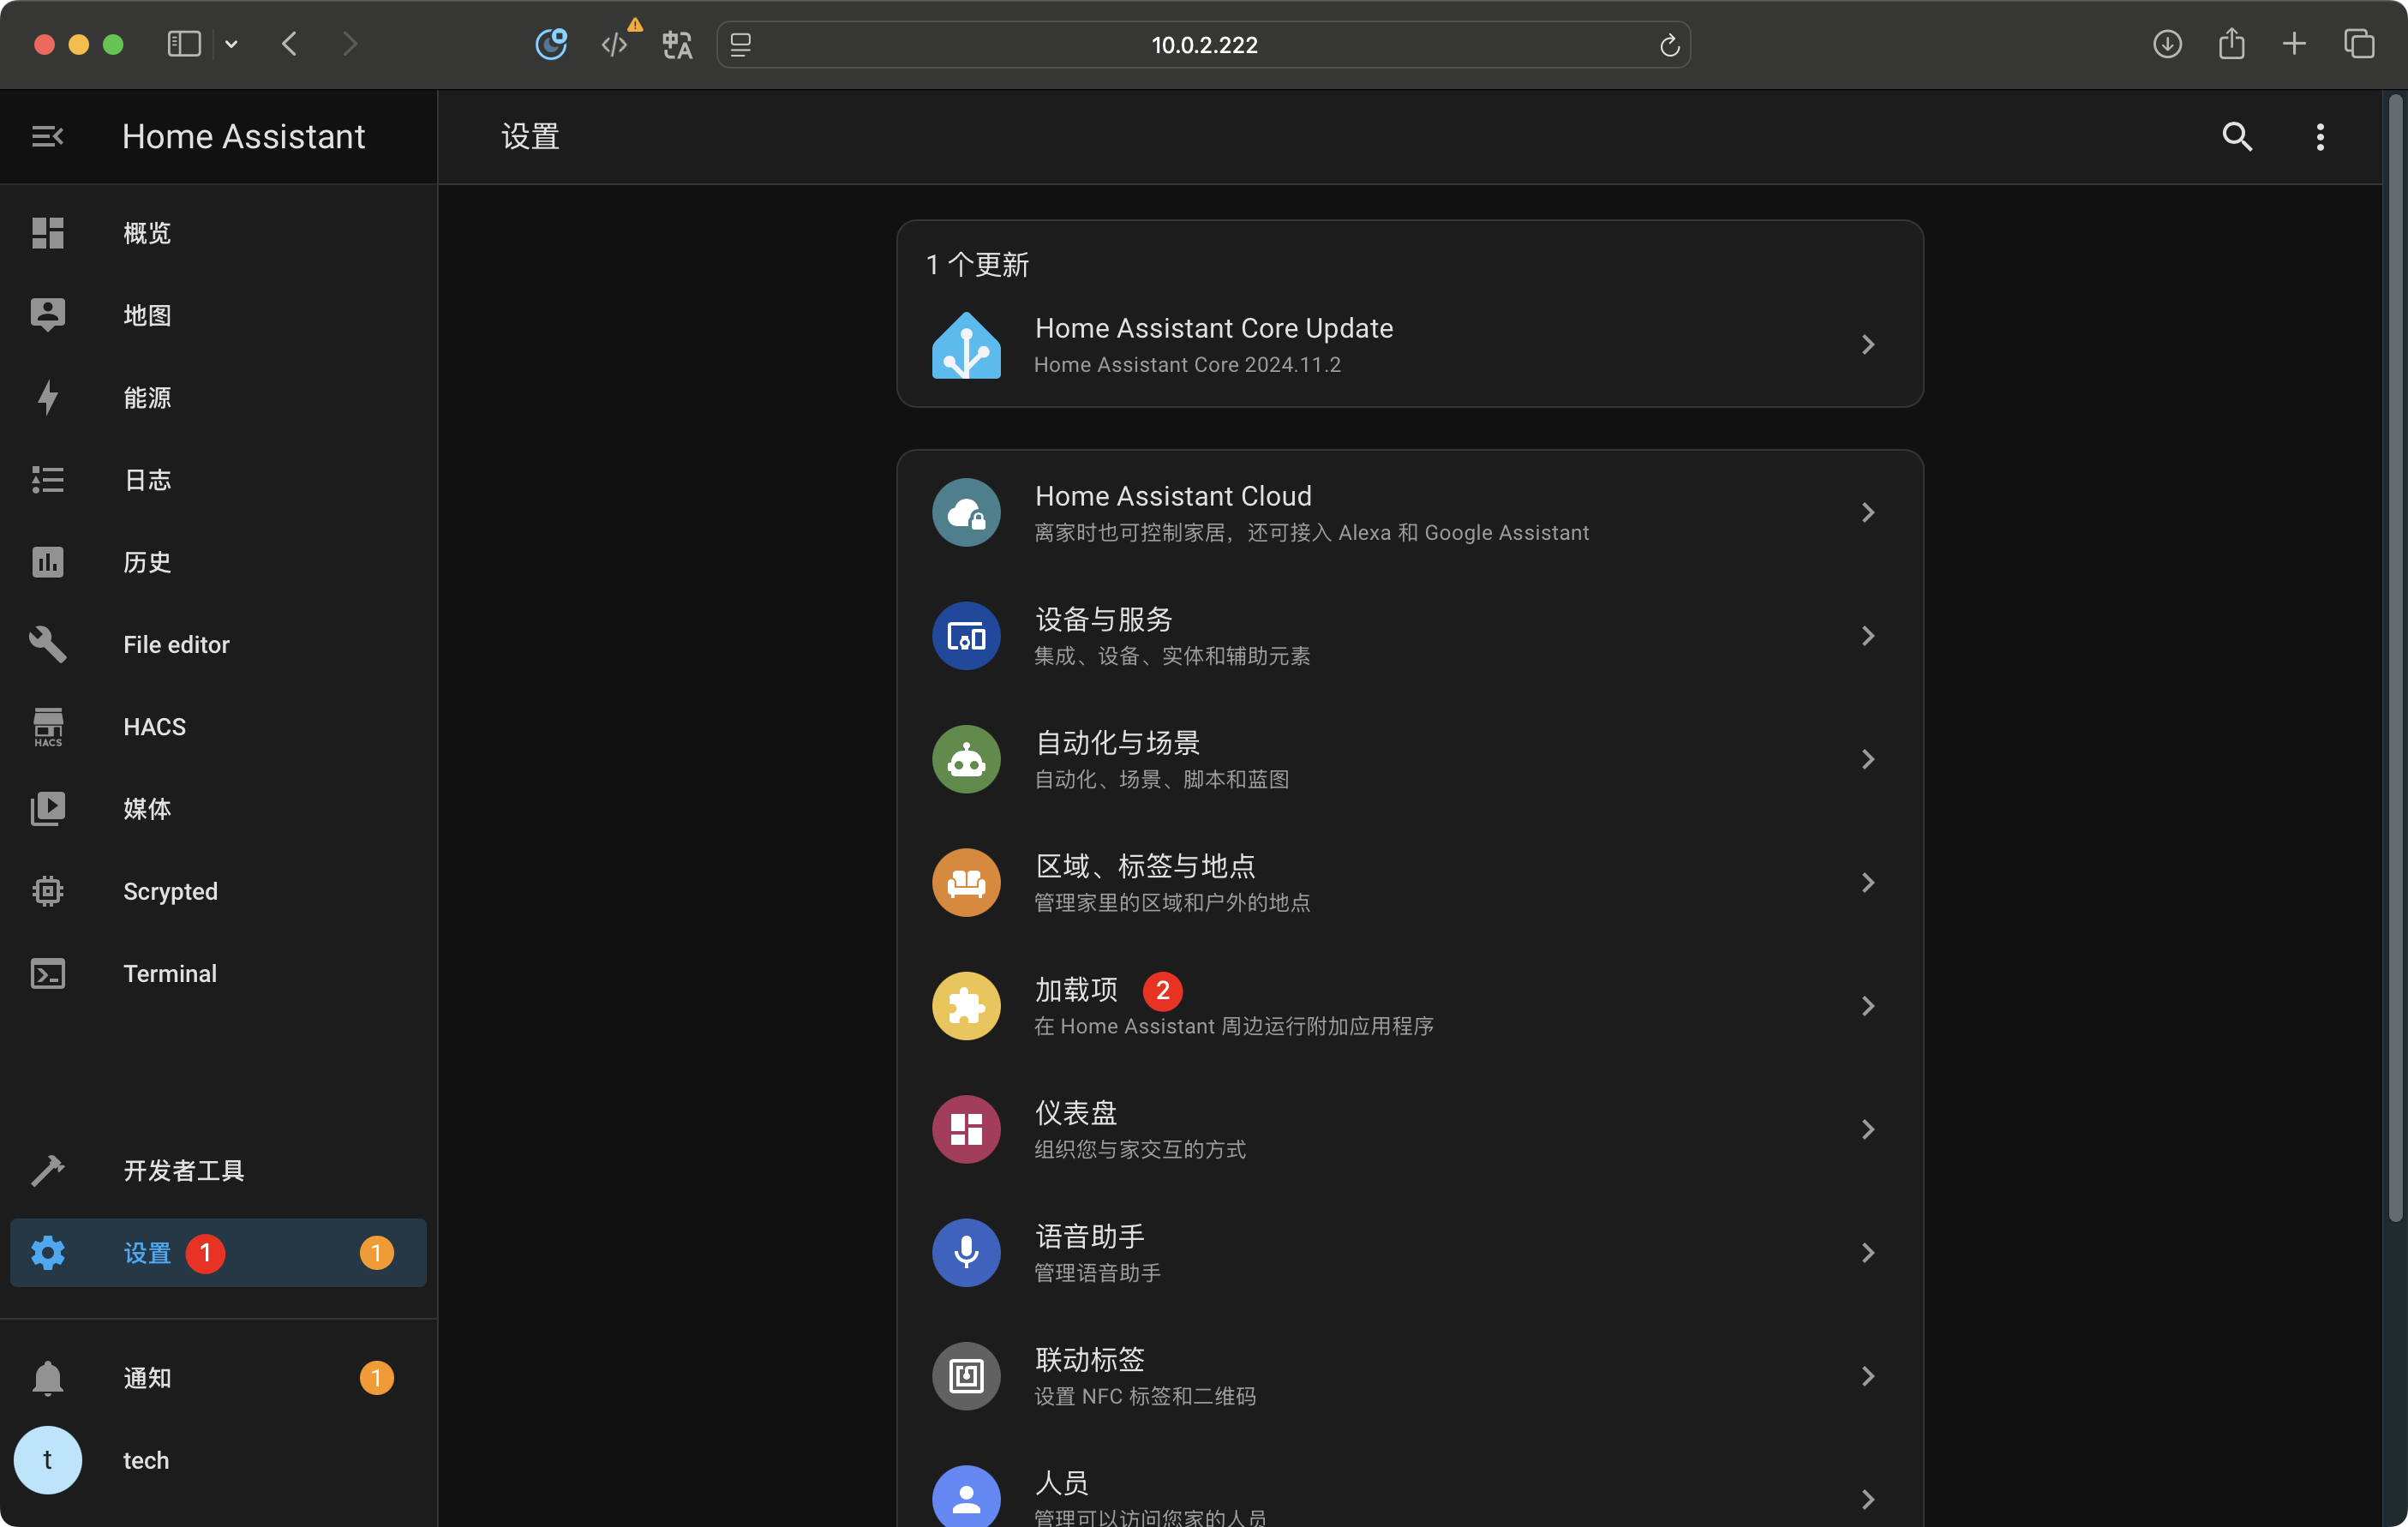Show Safari tab overview
This screenshot has width=2408, height=1527.
[x=2359, y=44]
